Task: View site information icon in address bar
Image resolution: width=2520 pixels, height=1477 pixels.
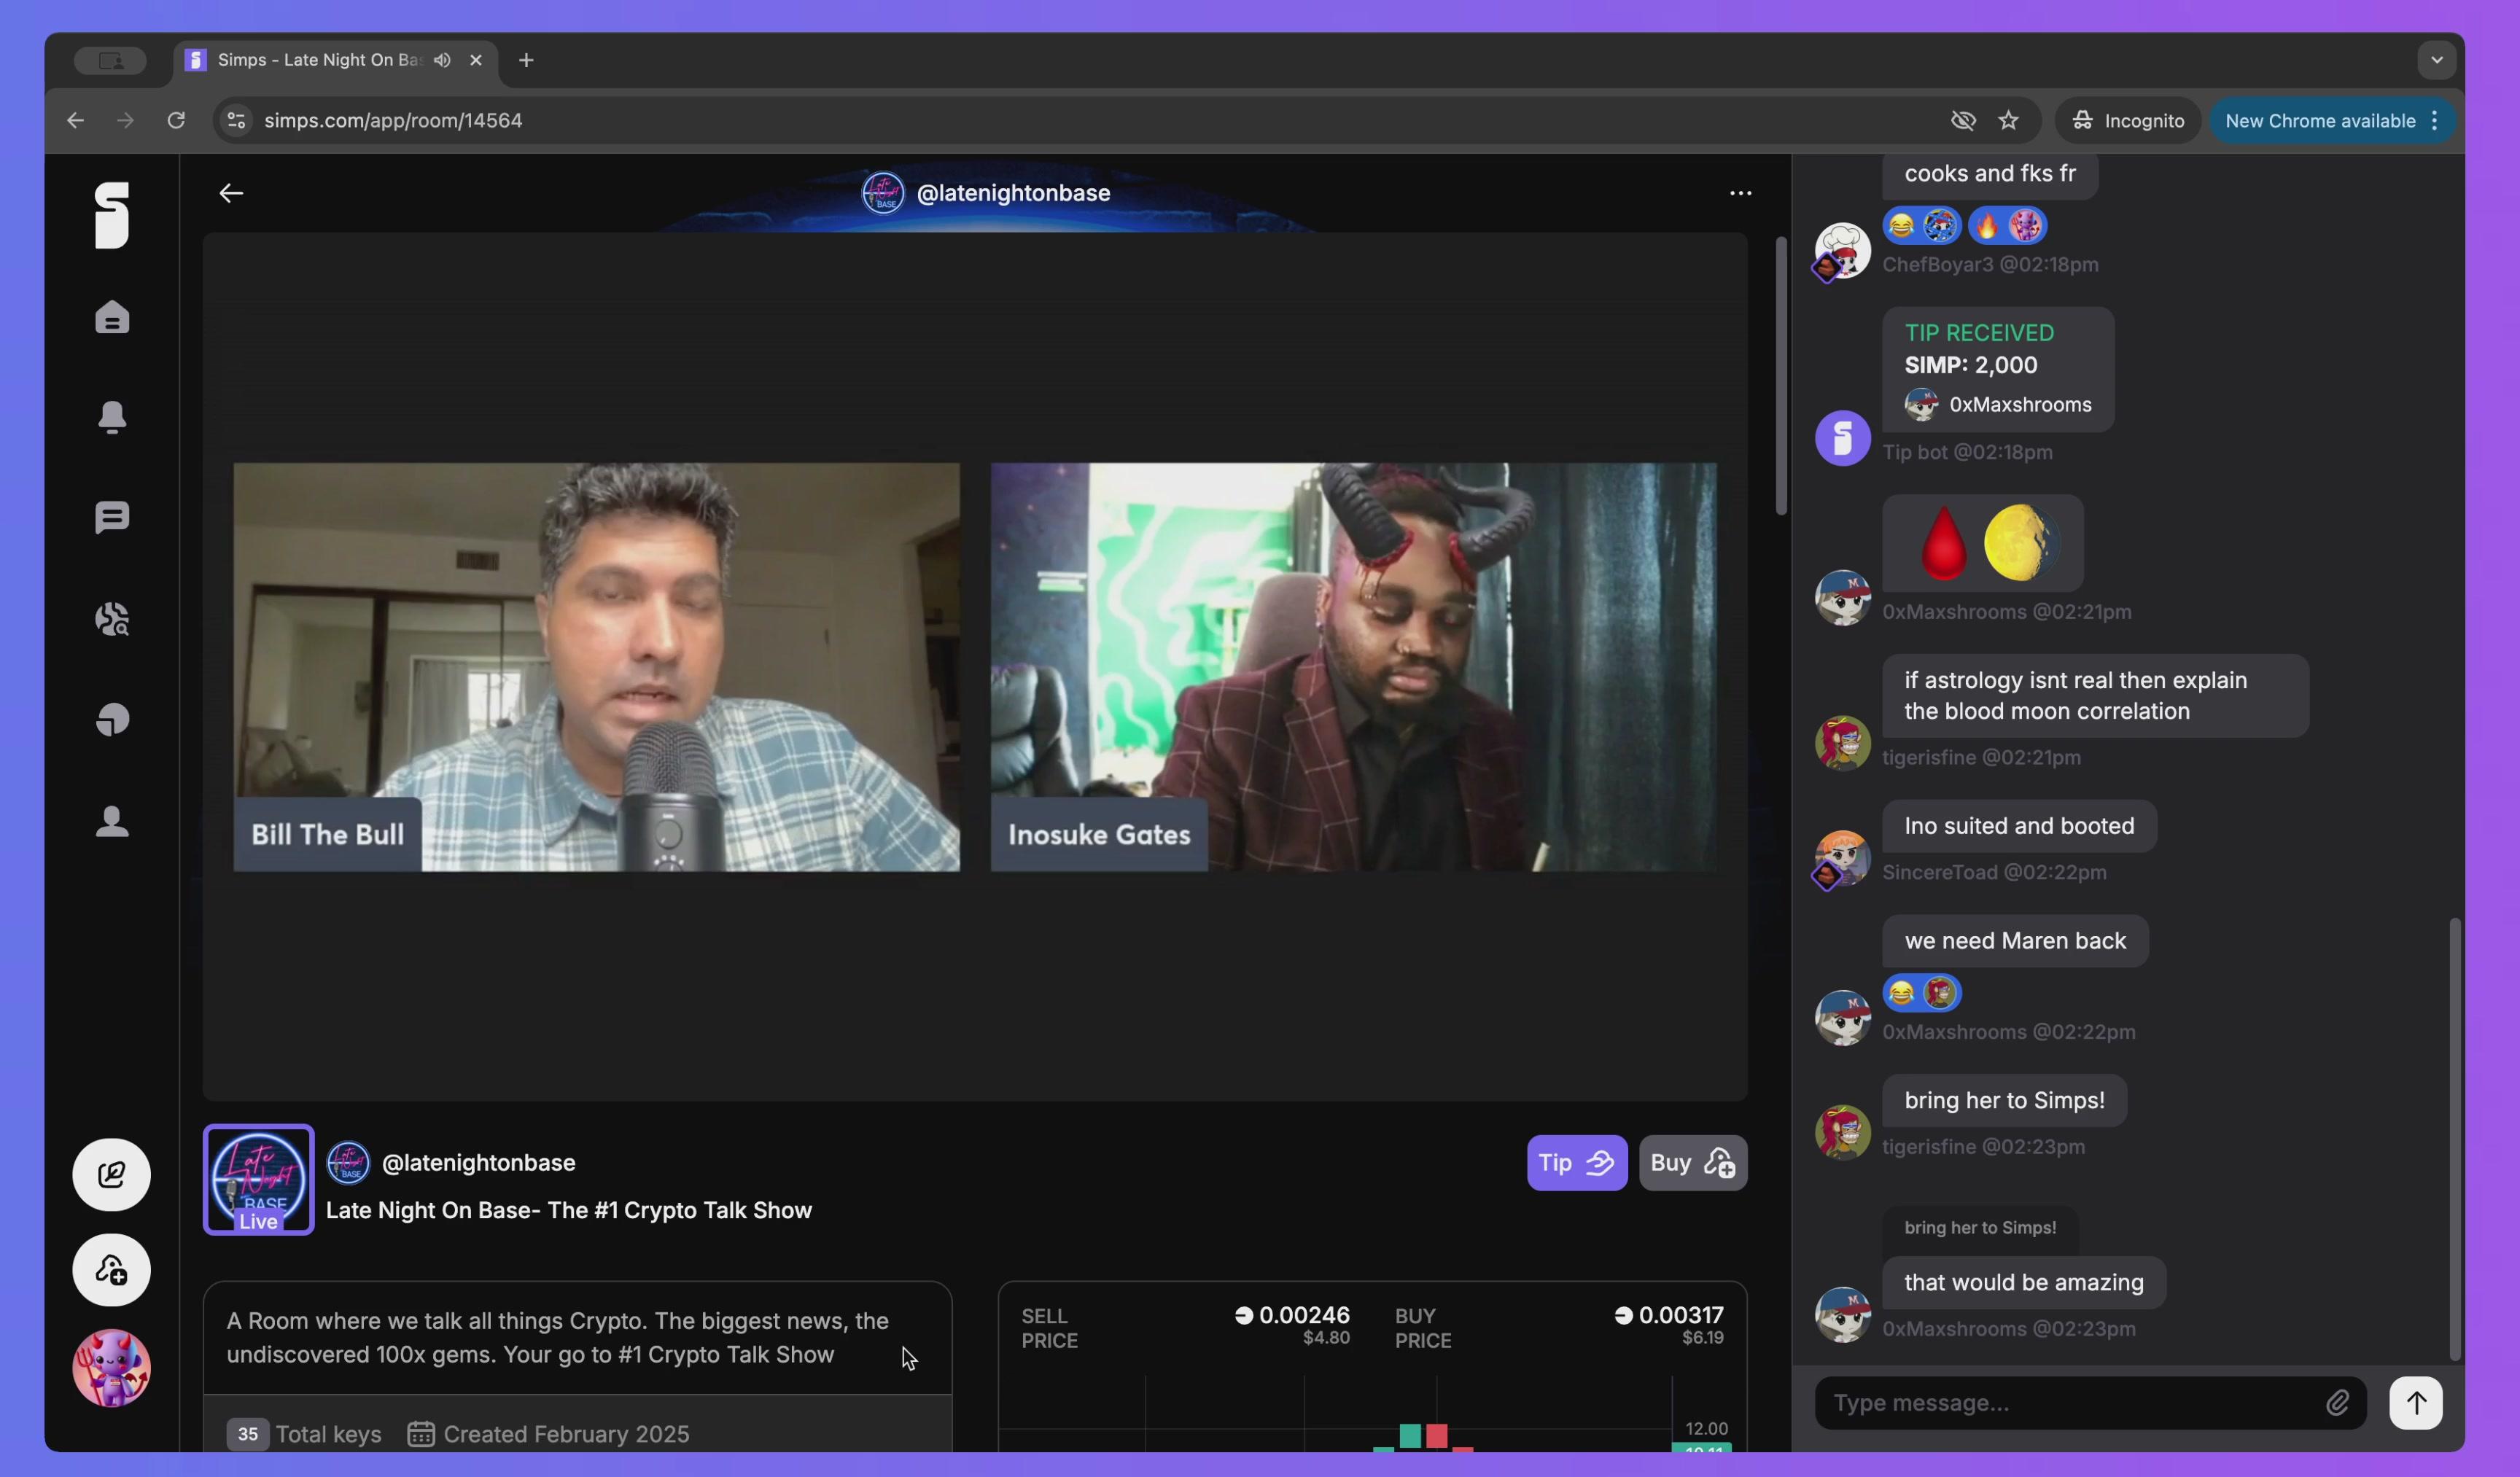Action: (x=236, y=120)
